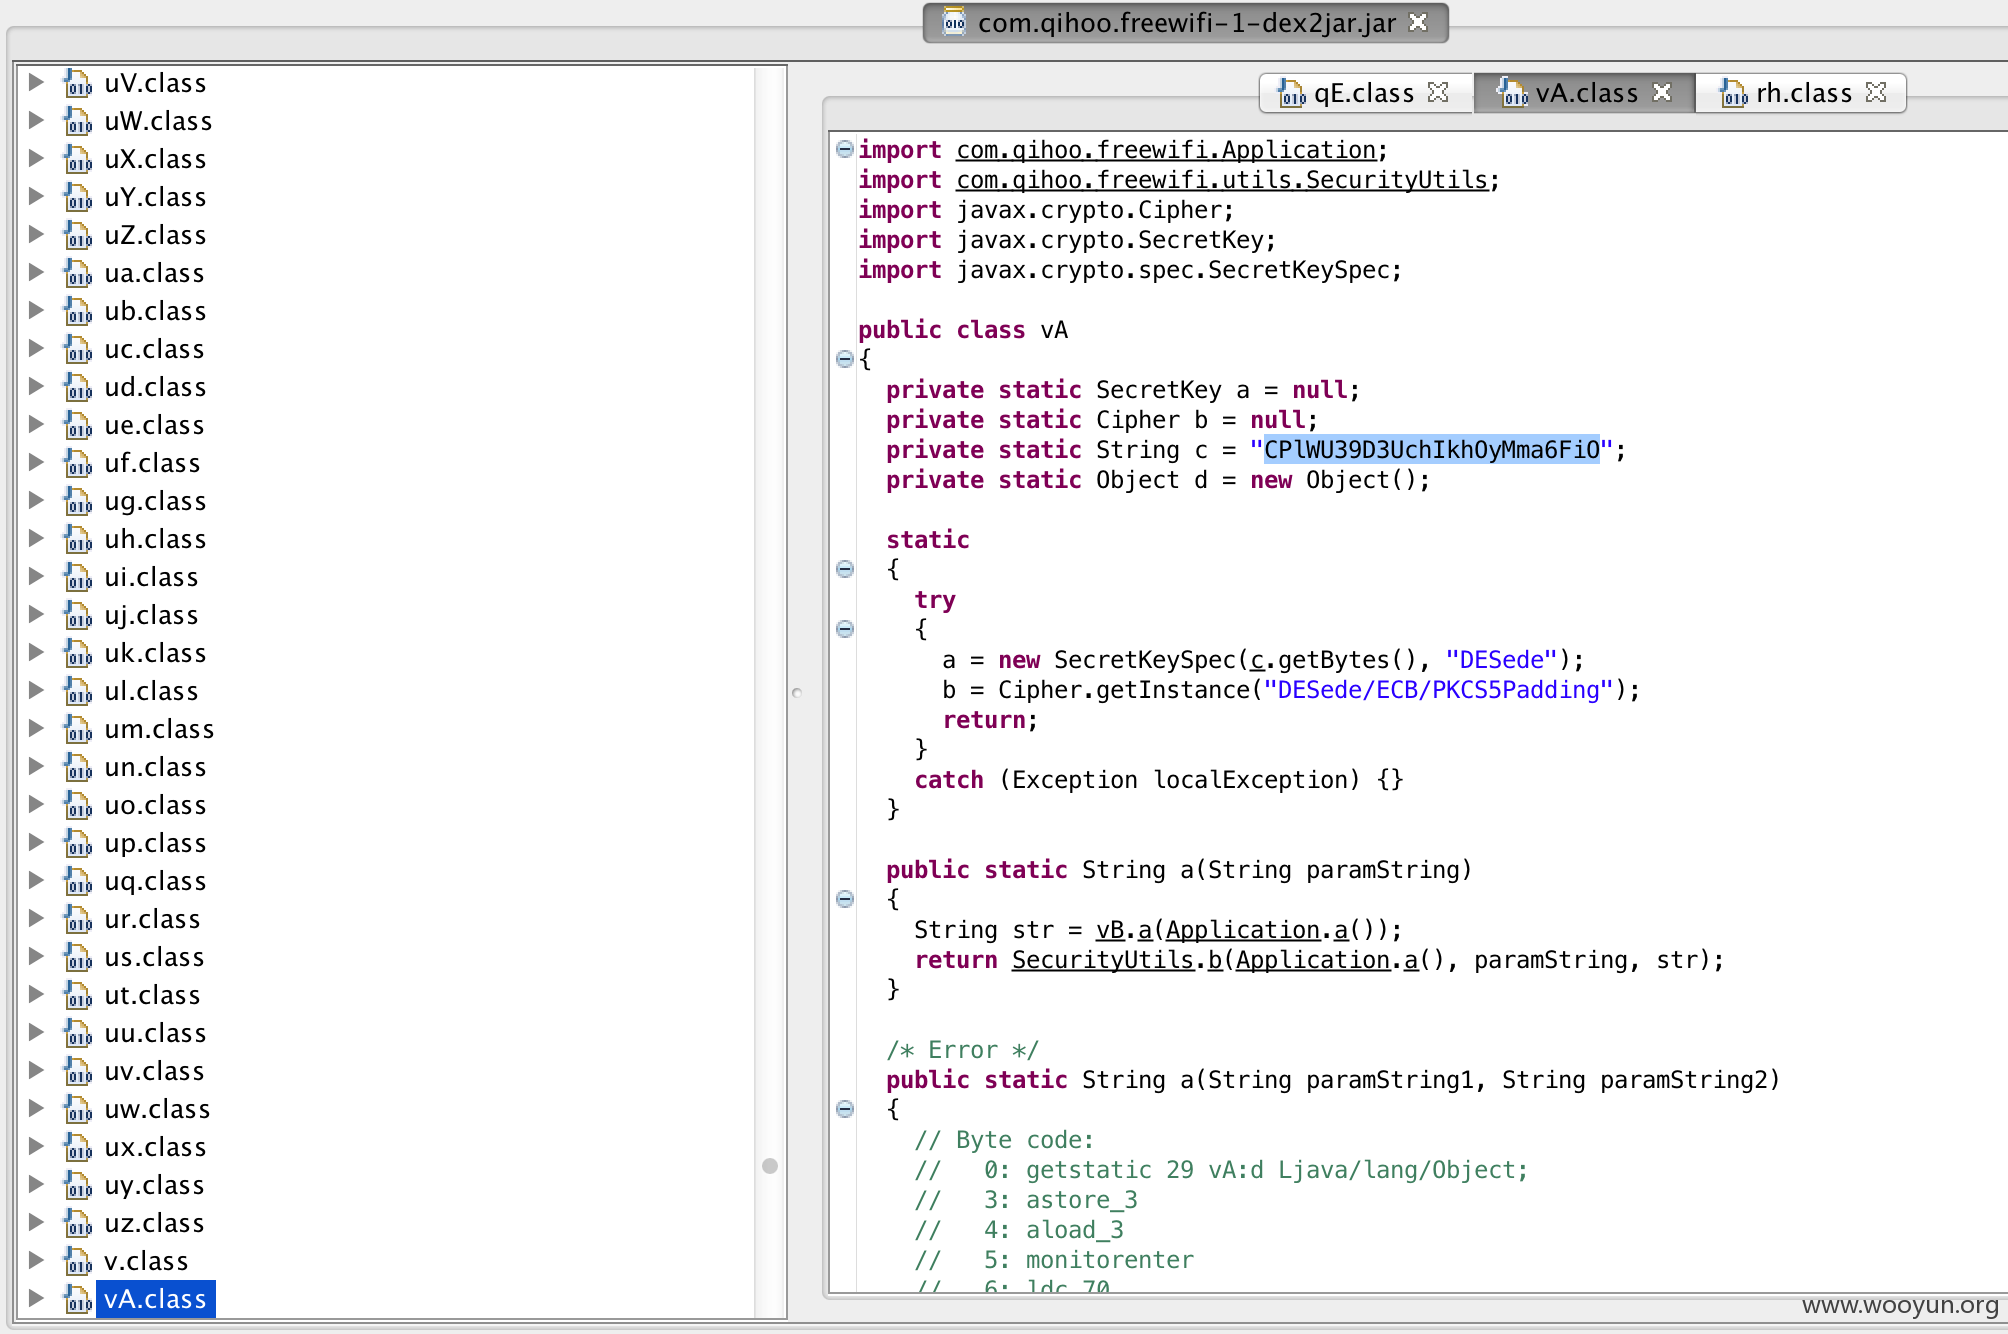Image resolution: width=2008 pixels, height=1334 pixels.
Task: Click the uq.class file icon
Action: 78,881
